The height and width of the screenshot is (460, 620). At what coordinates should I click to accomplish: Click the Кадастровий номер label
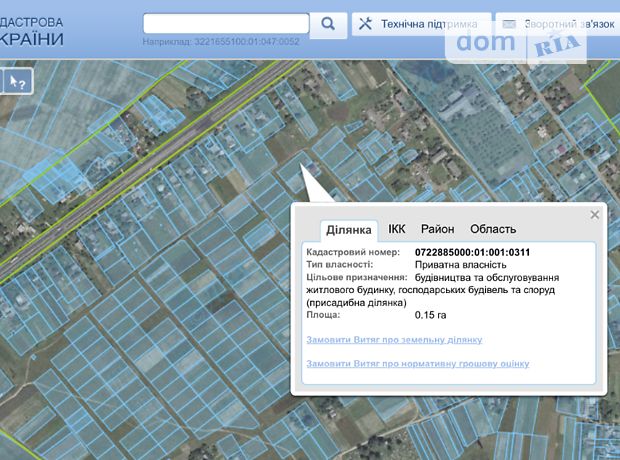click(x=353, y=252)
